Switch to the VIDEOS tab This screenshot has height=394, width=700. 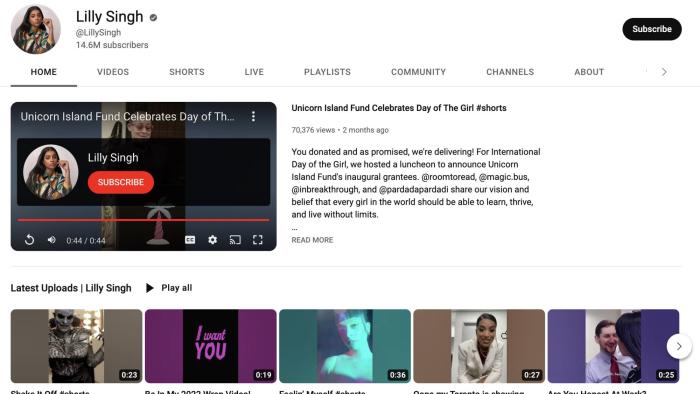(113, 72)
